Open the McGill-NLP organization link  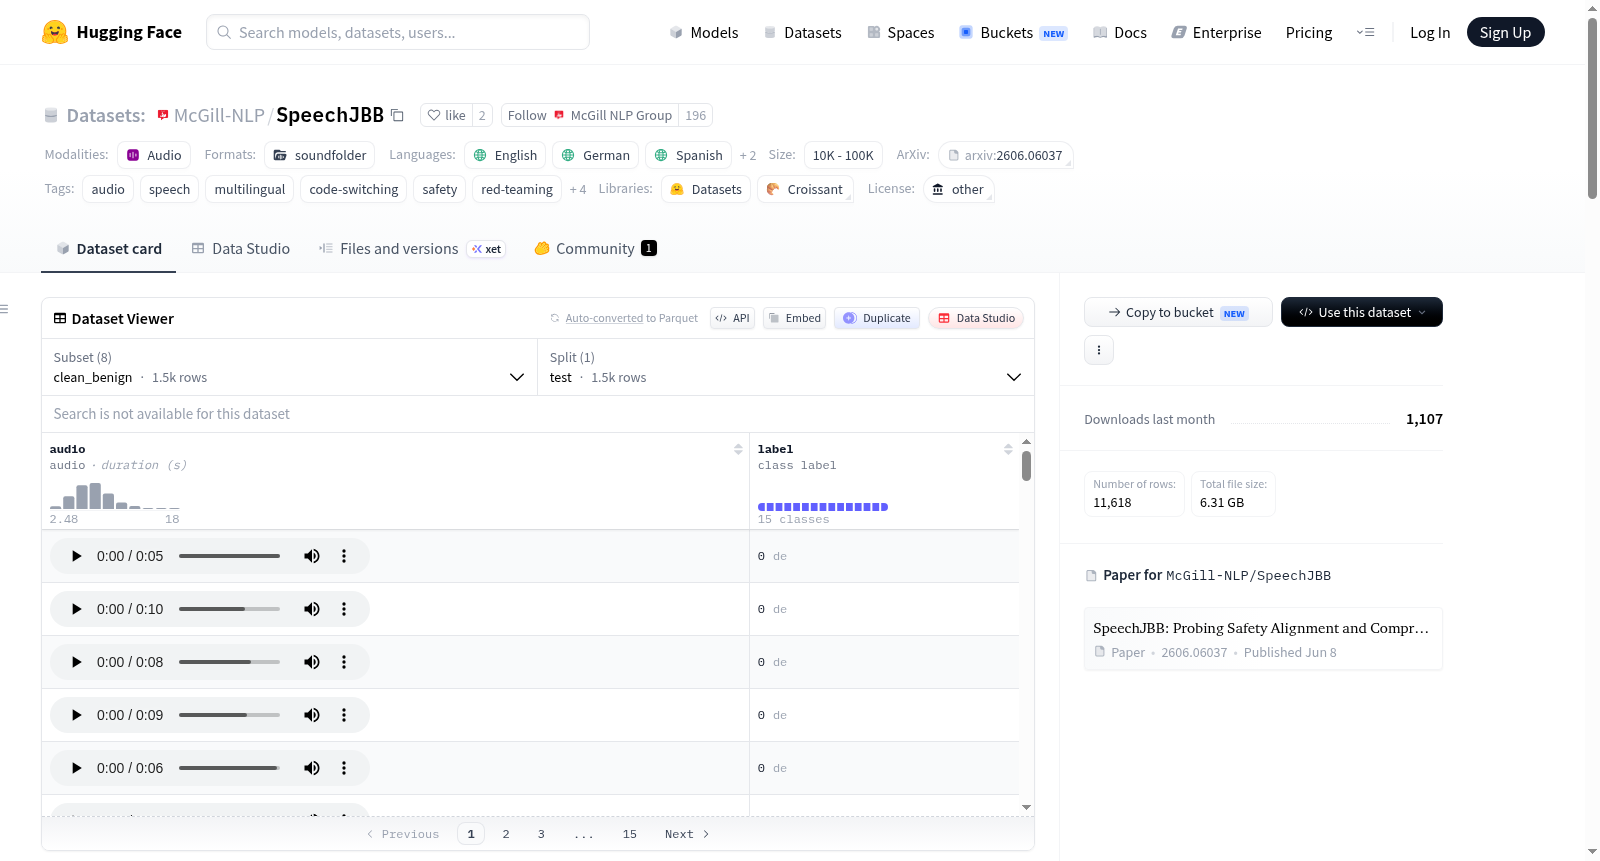pos(219,115)
